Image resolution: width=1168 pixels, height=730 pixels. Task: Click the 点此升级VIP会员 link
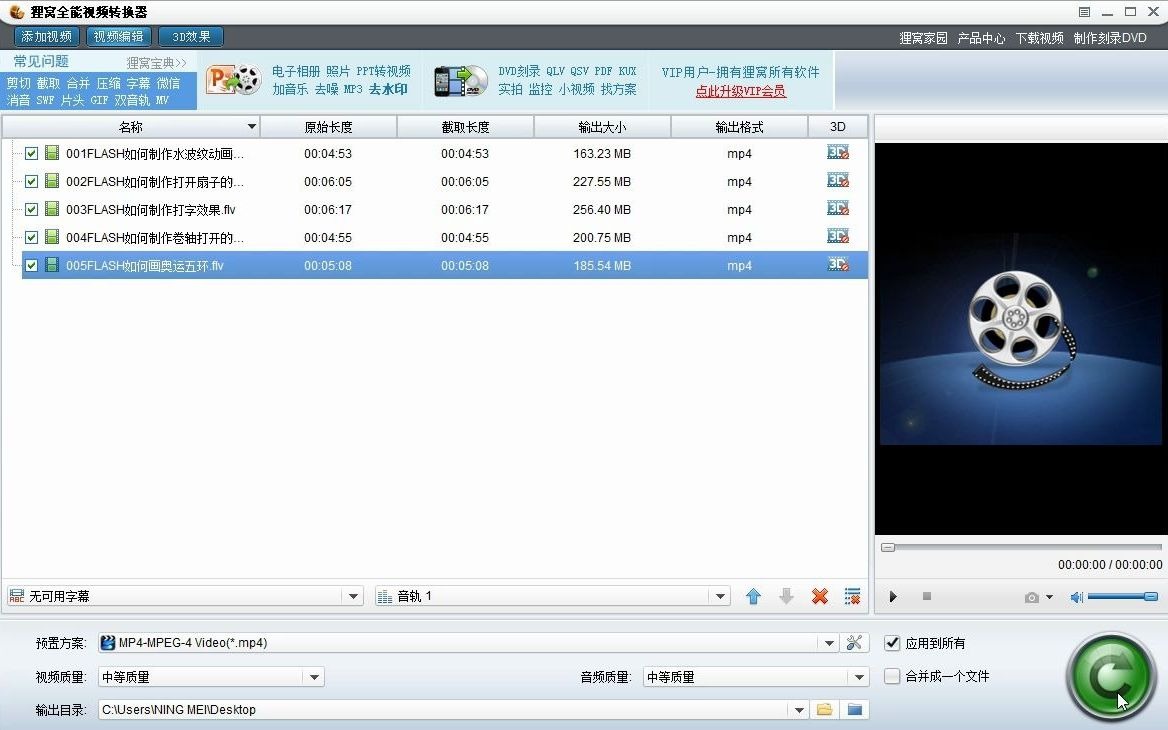pos(740,89)
